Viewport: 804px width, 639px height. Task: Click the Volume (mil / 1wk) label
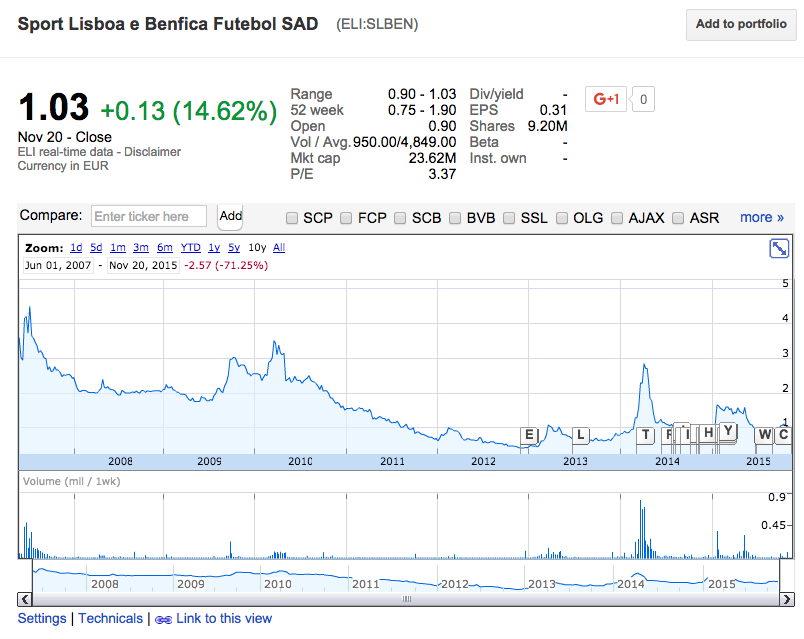(72, 481)
